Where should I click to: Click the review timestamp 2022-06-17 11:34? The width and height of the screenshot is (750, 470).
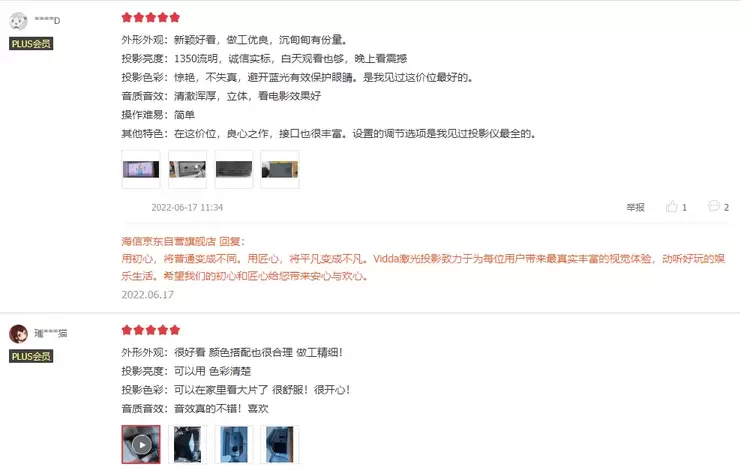pyautogui.click(x=187, y=208)
